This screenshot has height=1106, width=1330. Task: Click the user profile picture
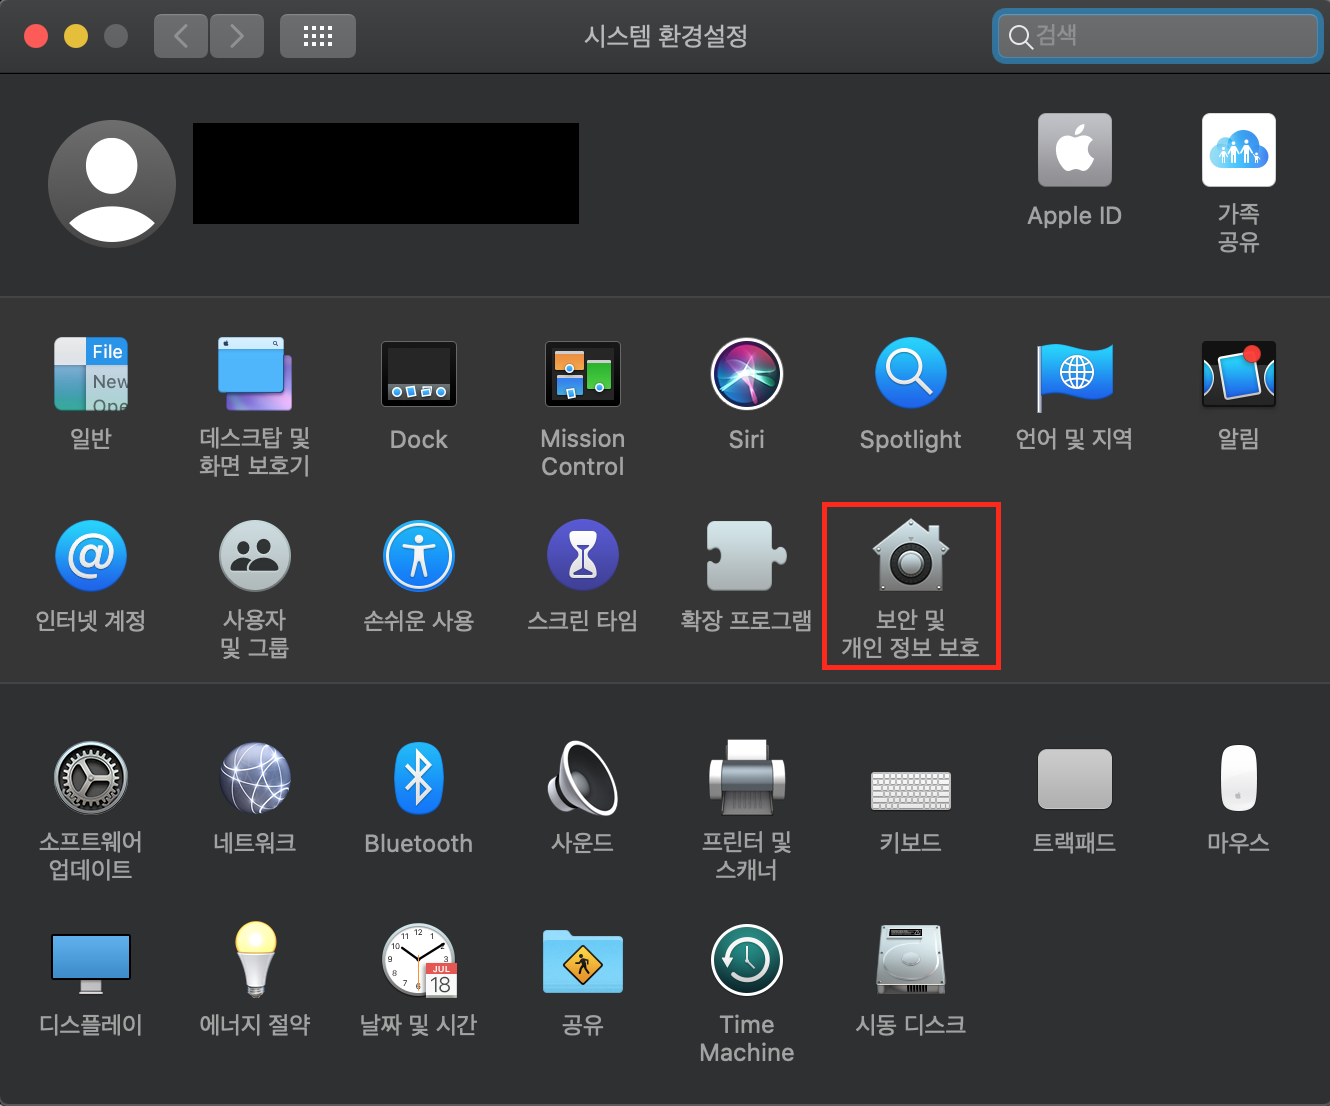point(111,183)
